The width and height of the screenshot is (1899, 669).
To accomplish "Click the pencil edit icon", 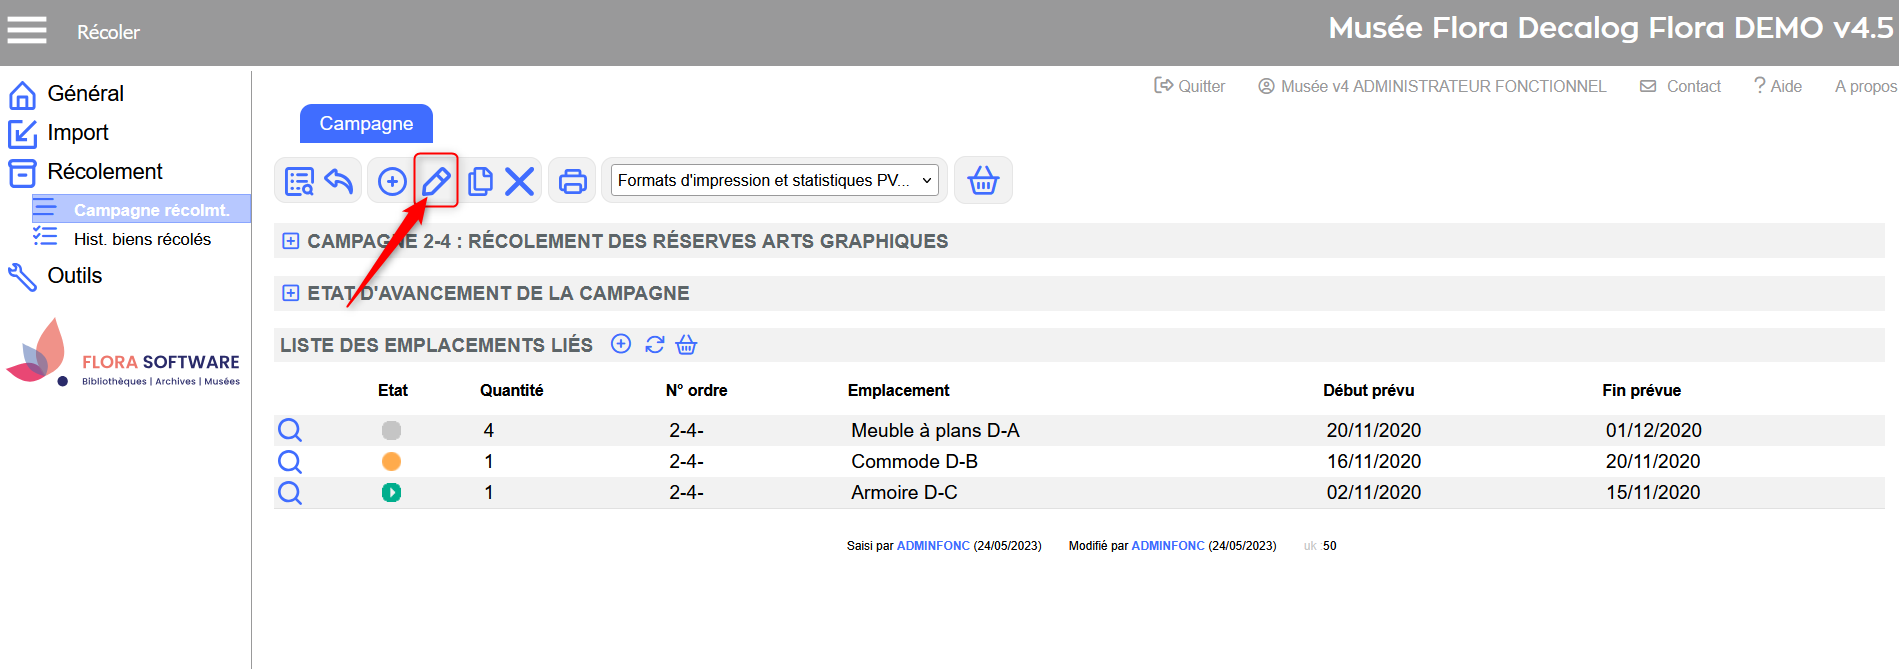I will (436, 181).
